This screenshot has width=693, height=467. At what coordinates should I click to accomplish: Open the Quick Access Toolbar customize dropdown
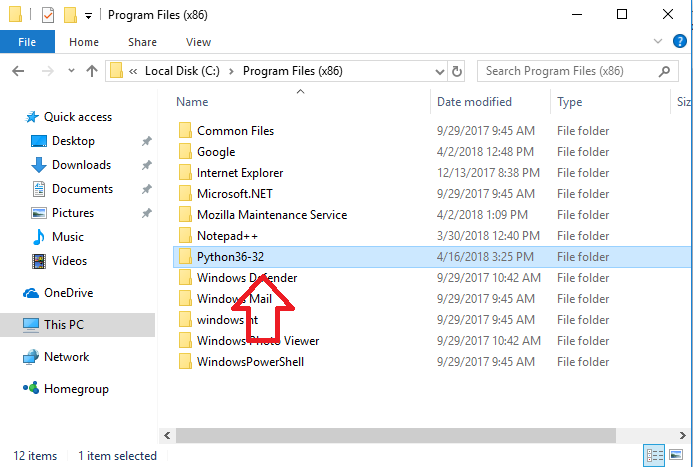click(89, 15)
